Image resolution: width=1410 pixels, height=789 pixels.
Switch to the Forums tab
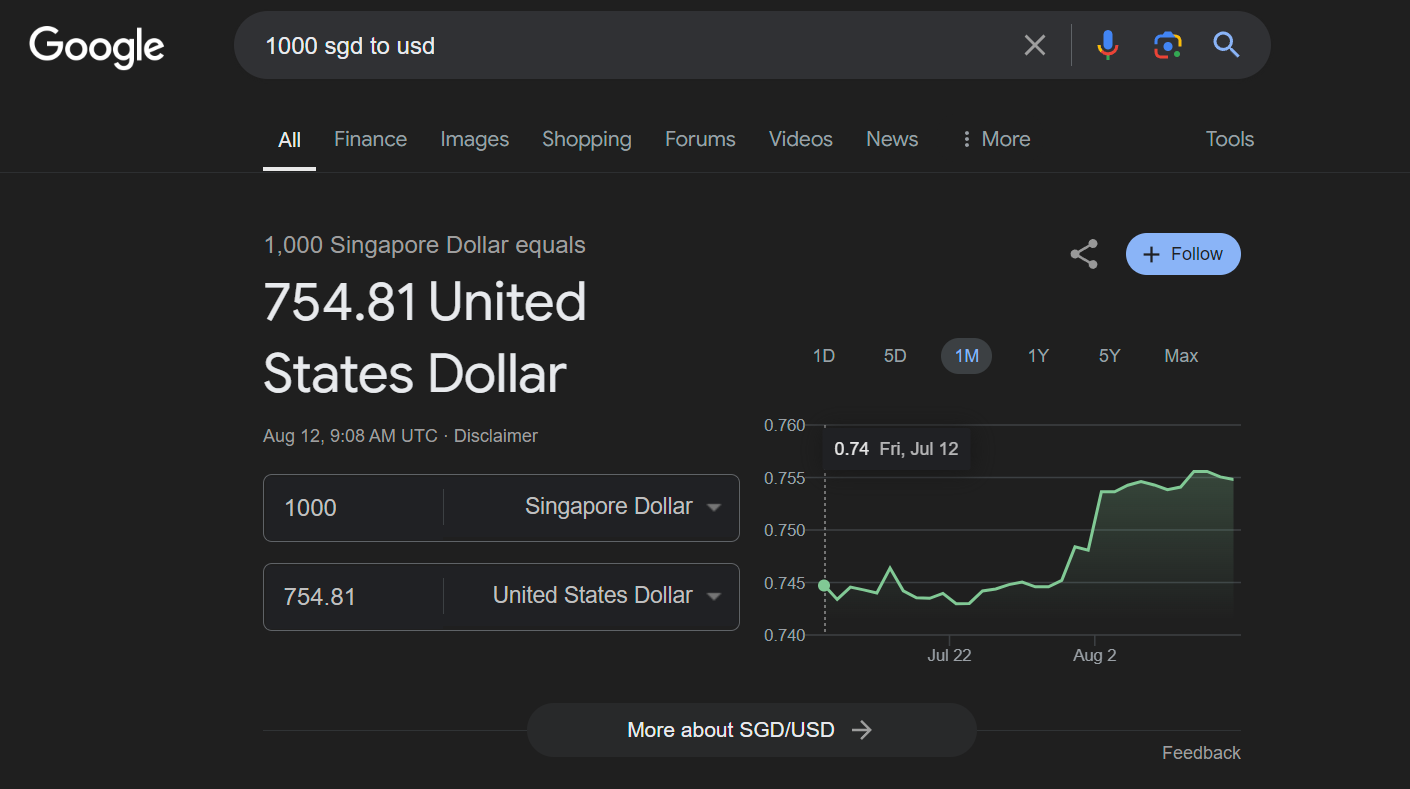(x=700, y=139)
